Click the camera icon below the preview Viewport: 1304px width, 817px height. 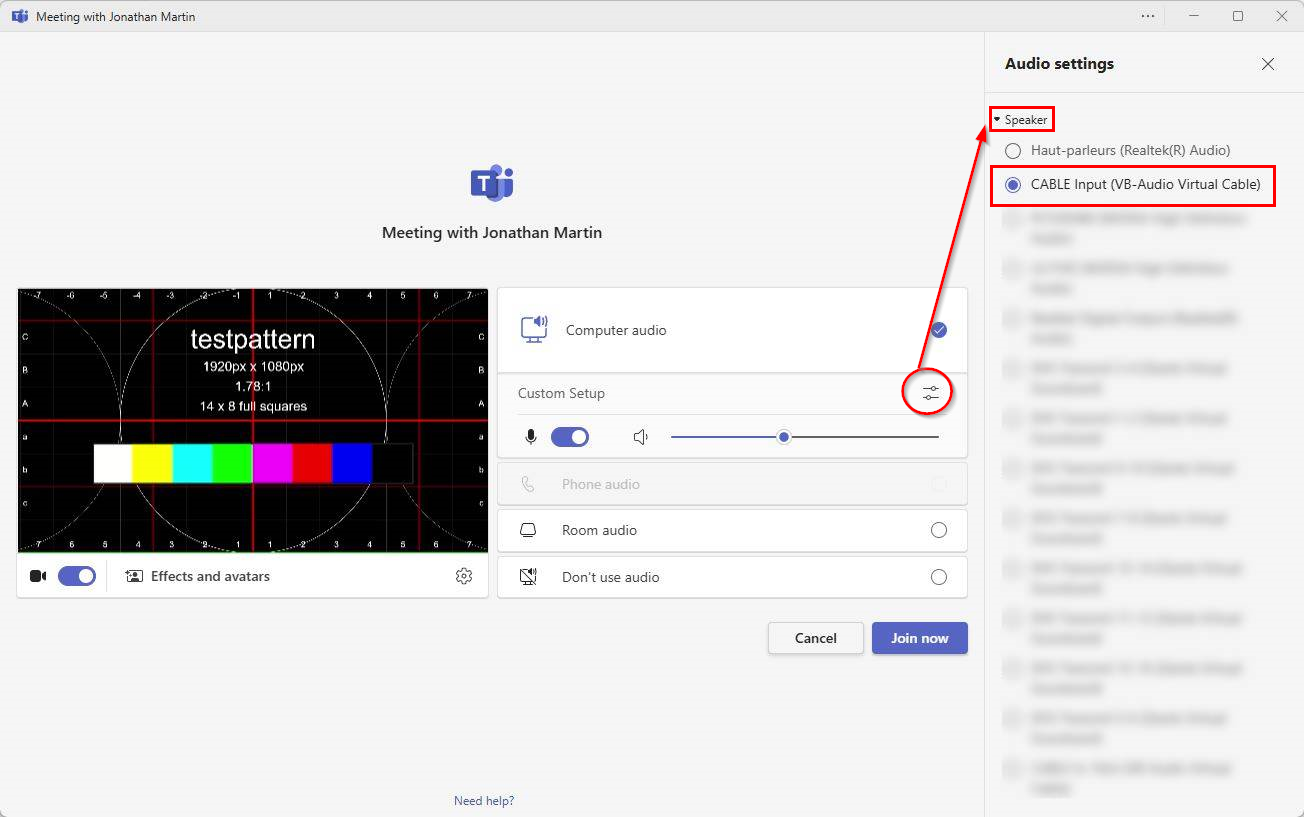38,576
